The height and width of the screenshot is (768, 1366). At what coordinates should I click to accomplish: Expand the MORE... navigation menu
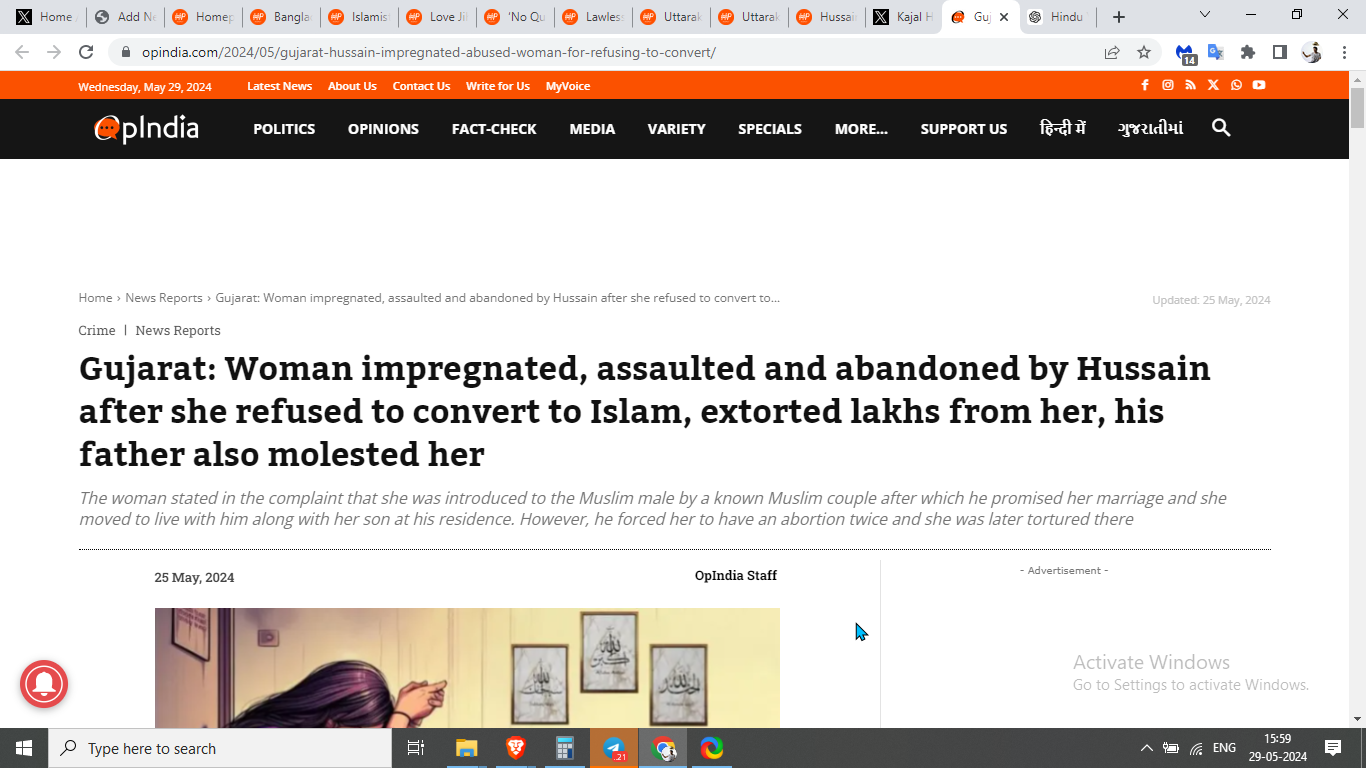pyautogui.click(x=861, y=129)
